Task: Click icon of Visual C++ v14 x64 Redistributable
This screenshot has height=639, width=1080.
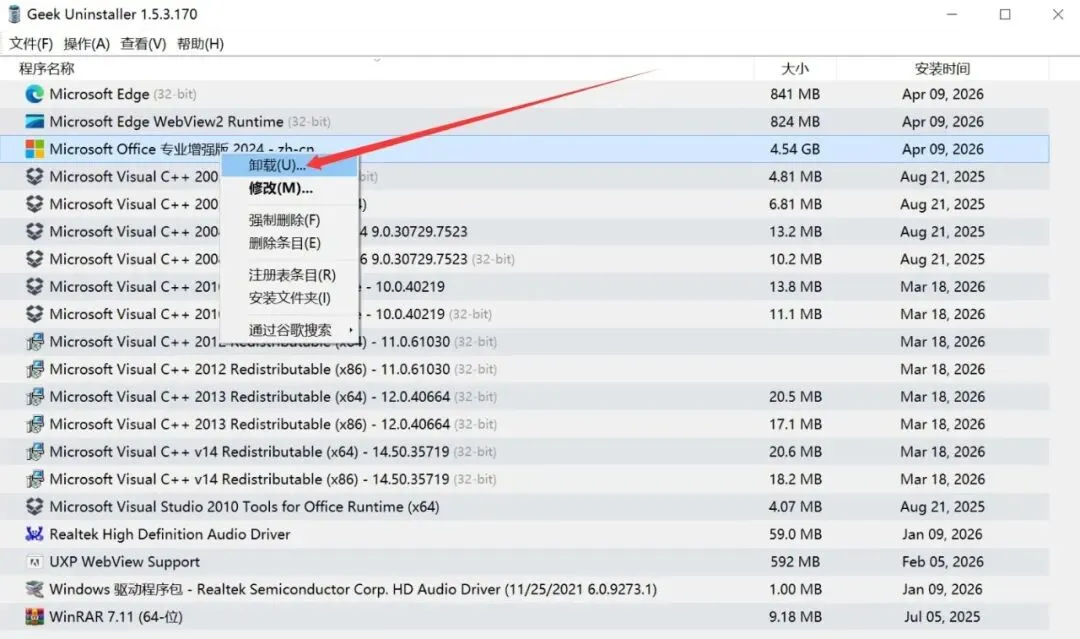Action: pyautogui.click(x=34, y=452)
